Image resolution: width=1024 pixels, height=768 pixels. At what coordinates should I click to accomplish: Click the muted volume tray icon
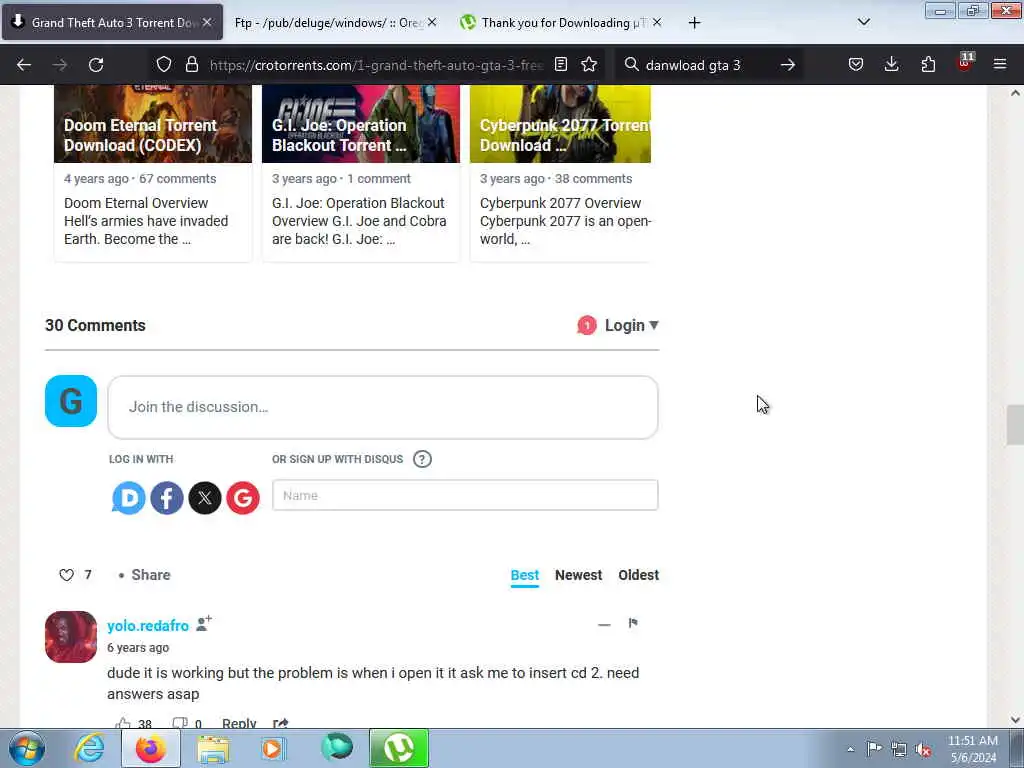click(x=923, y=750)
